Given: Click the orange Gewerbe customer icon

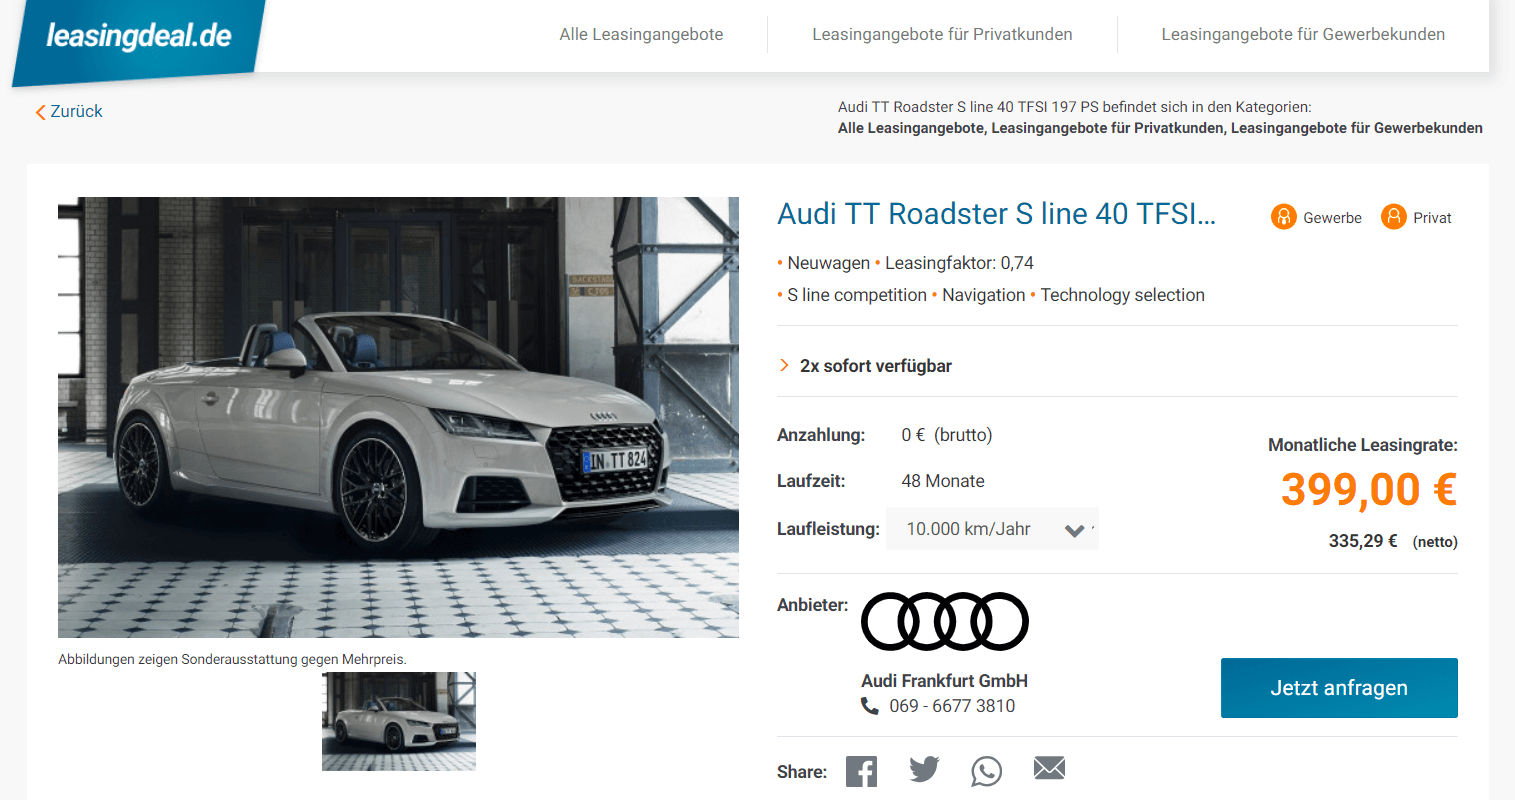Looking at the screenshot, I should click(x=1283, y=216).
